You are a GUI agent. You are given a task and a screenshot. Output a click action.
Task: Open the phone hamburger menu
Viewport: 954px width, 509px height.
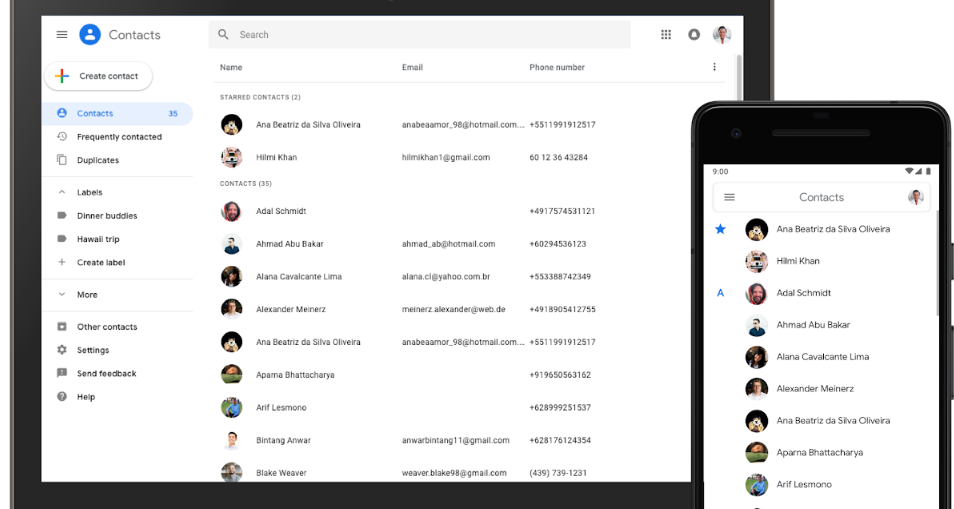729,197
